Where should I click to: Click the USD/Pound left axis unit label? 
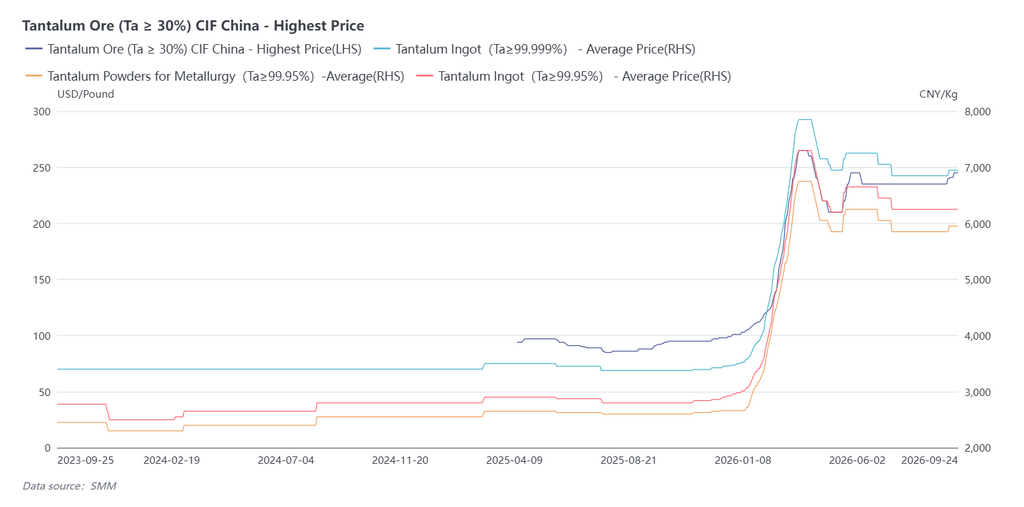(x=86, y=94)
